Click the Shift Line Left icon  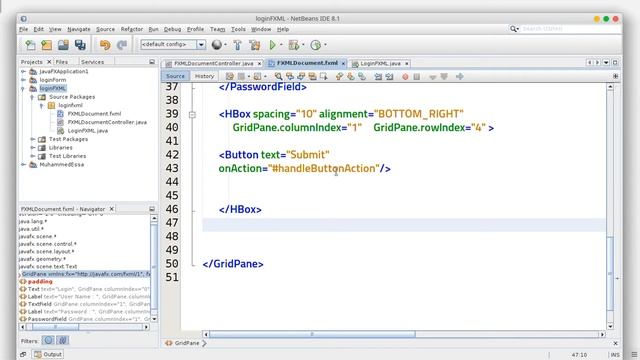pyautogui.click(x=378, y=76)
